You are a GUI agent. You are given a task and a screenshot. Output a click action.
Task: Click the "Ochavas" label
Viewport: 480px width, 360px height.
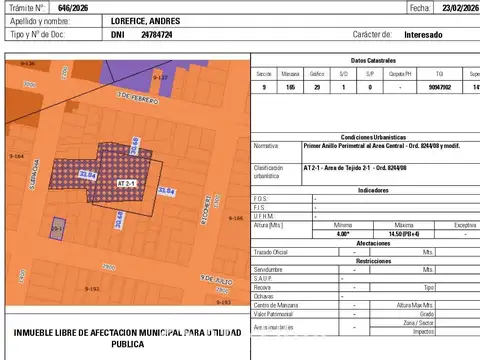click(263, 296)
